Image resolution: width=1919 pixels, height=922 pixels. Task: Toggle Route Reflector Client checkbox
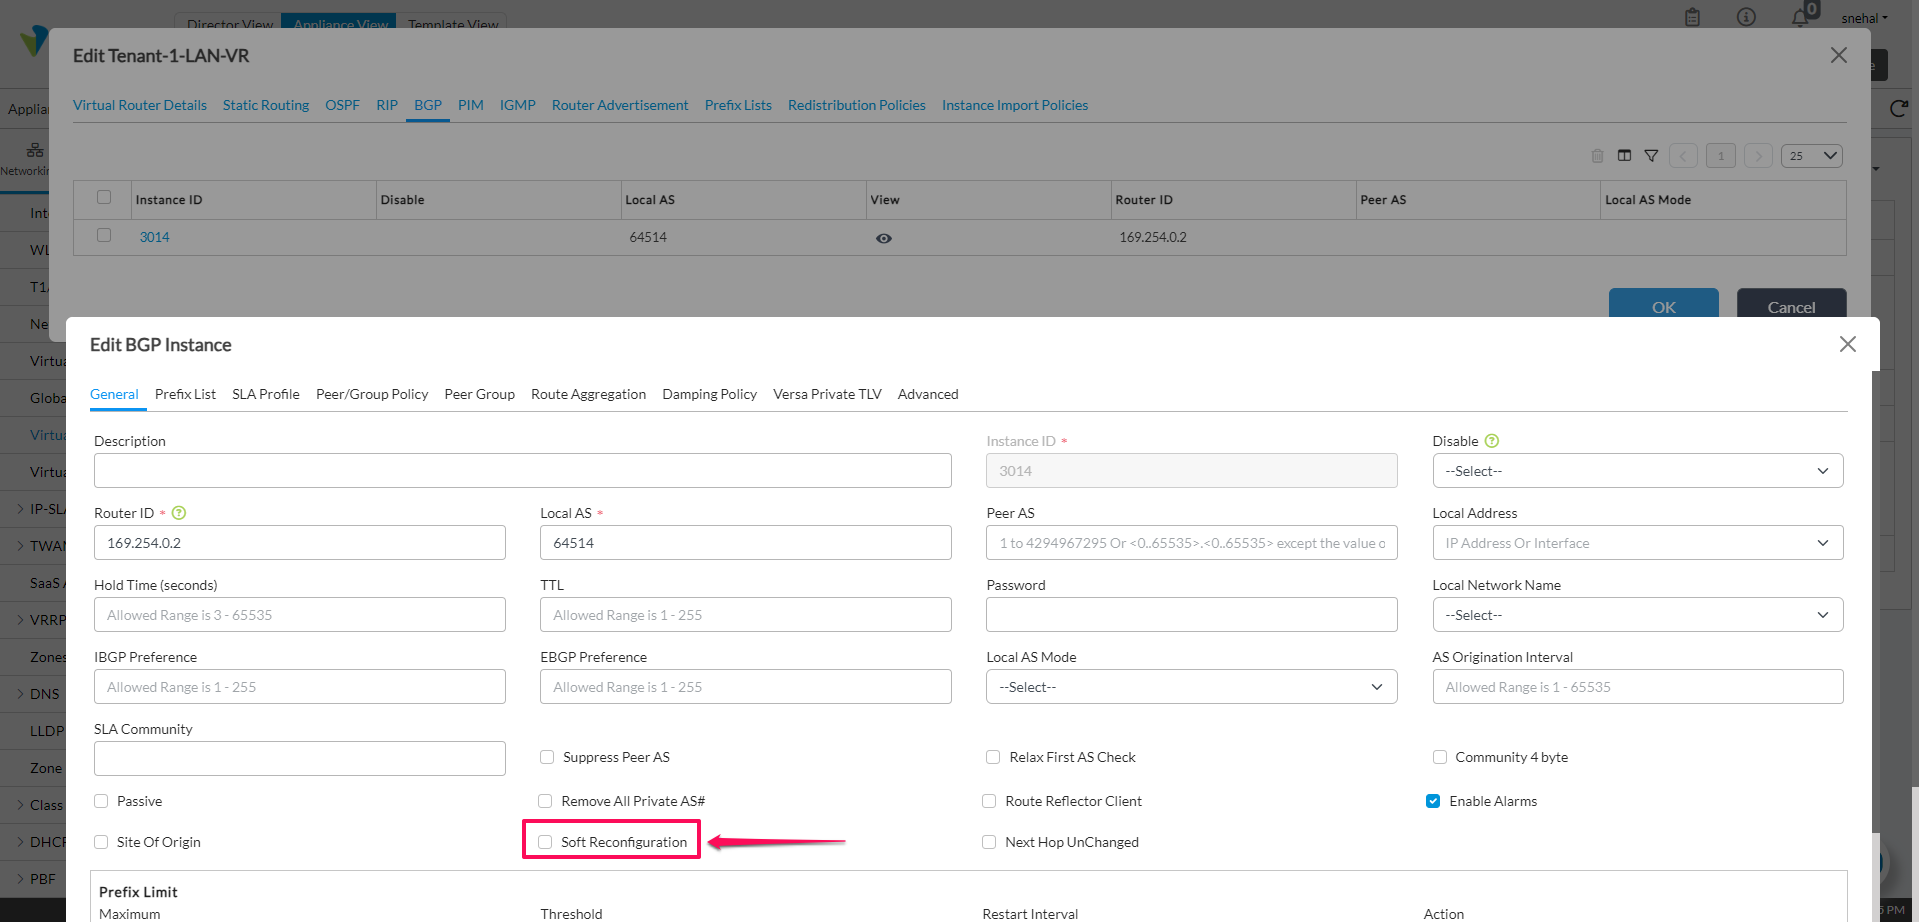click(x=989, y=801)
